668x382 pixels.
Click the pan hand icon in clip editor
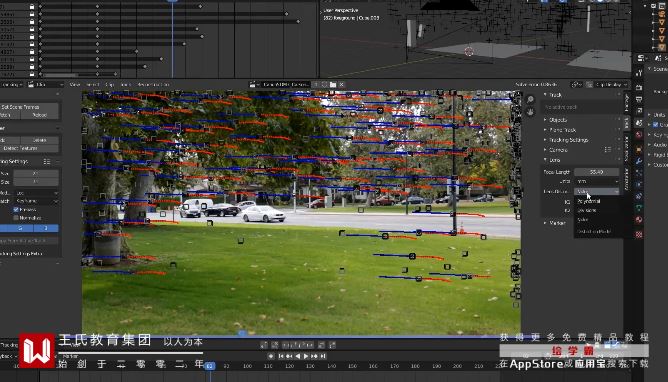click(x=530, y=112)
